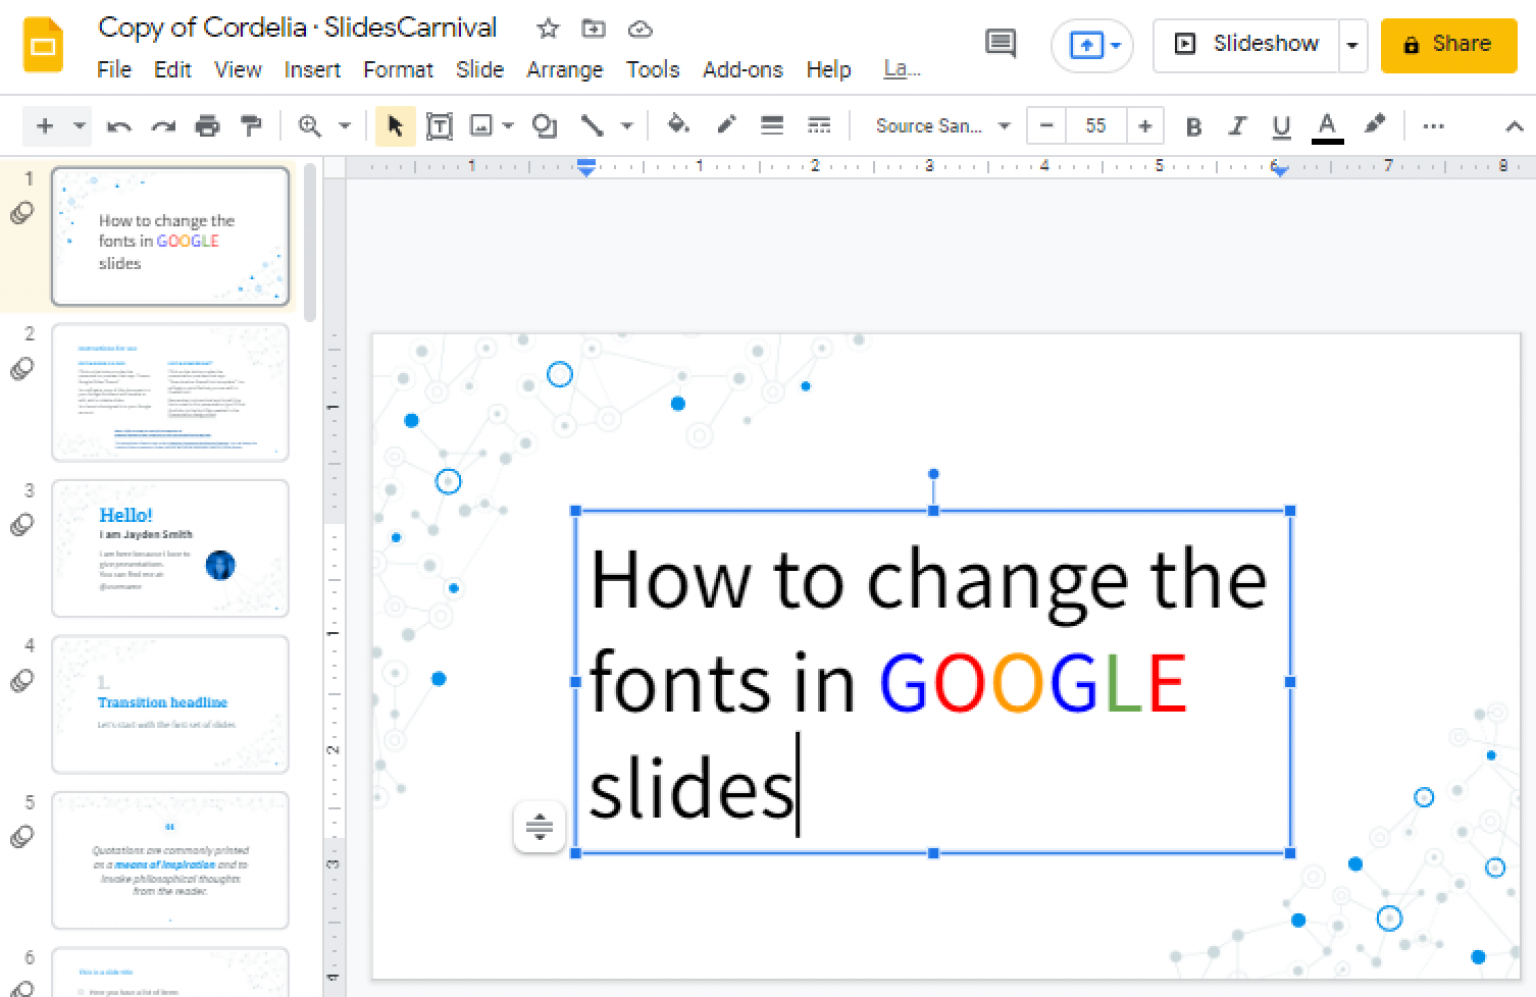Screen dimensions: 1536x997
Task: Show more toolbar options ellipsis
Action: click(x=1433, y=126)
